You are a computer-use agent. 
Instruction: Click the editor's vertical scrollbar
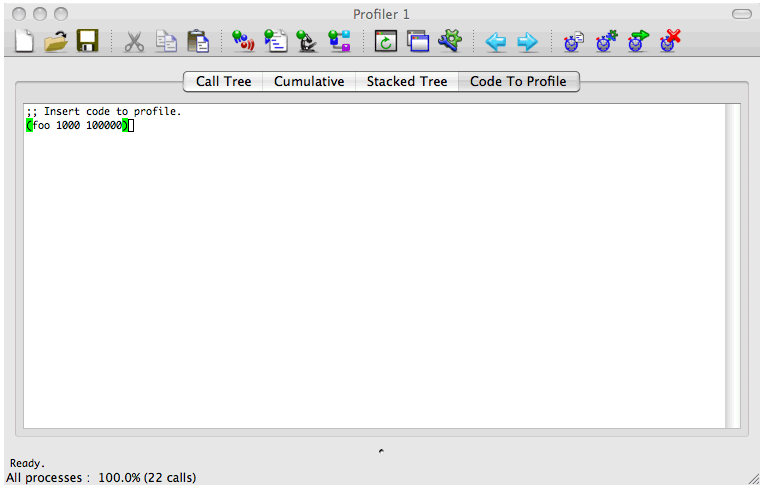tap(732, 266)
